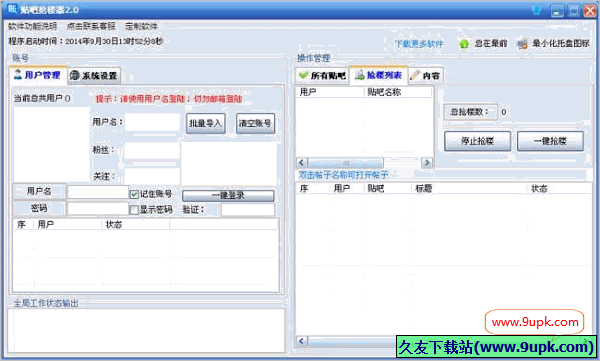Click the 总抢楼数 label
Image resolution: width=600 pixels, height=361 pixels.
click(x=470, y=112)
